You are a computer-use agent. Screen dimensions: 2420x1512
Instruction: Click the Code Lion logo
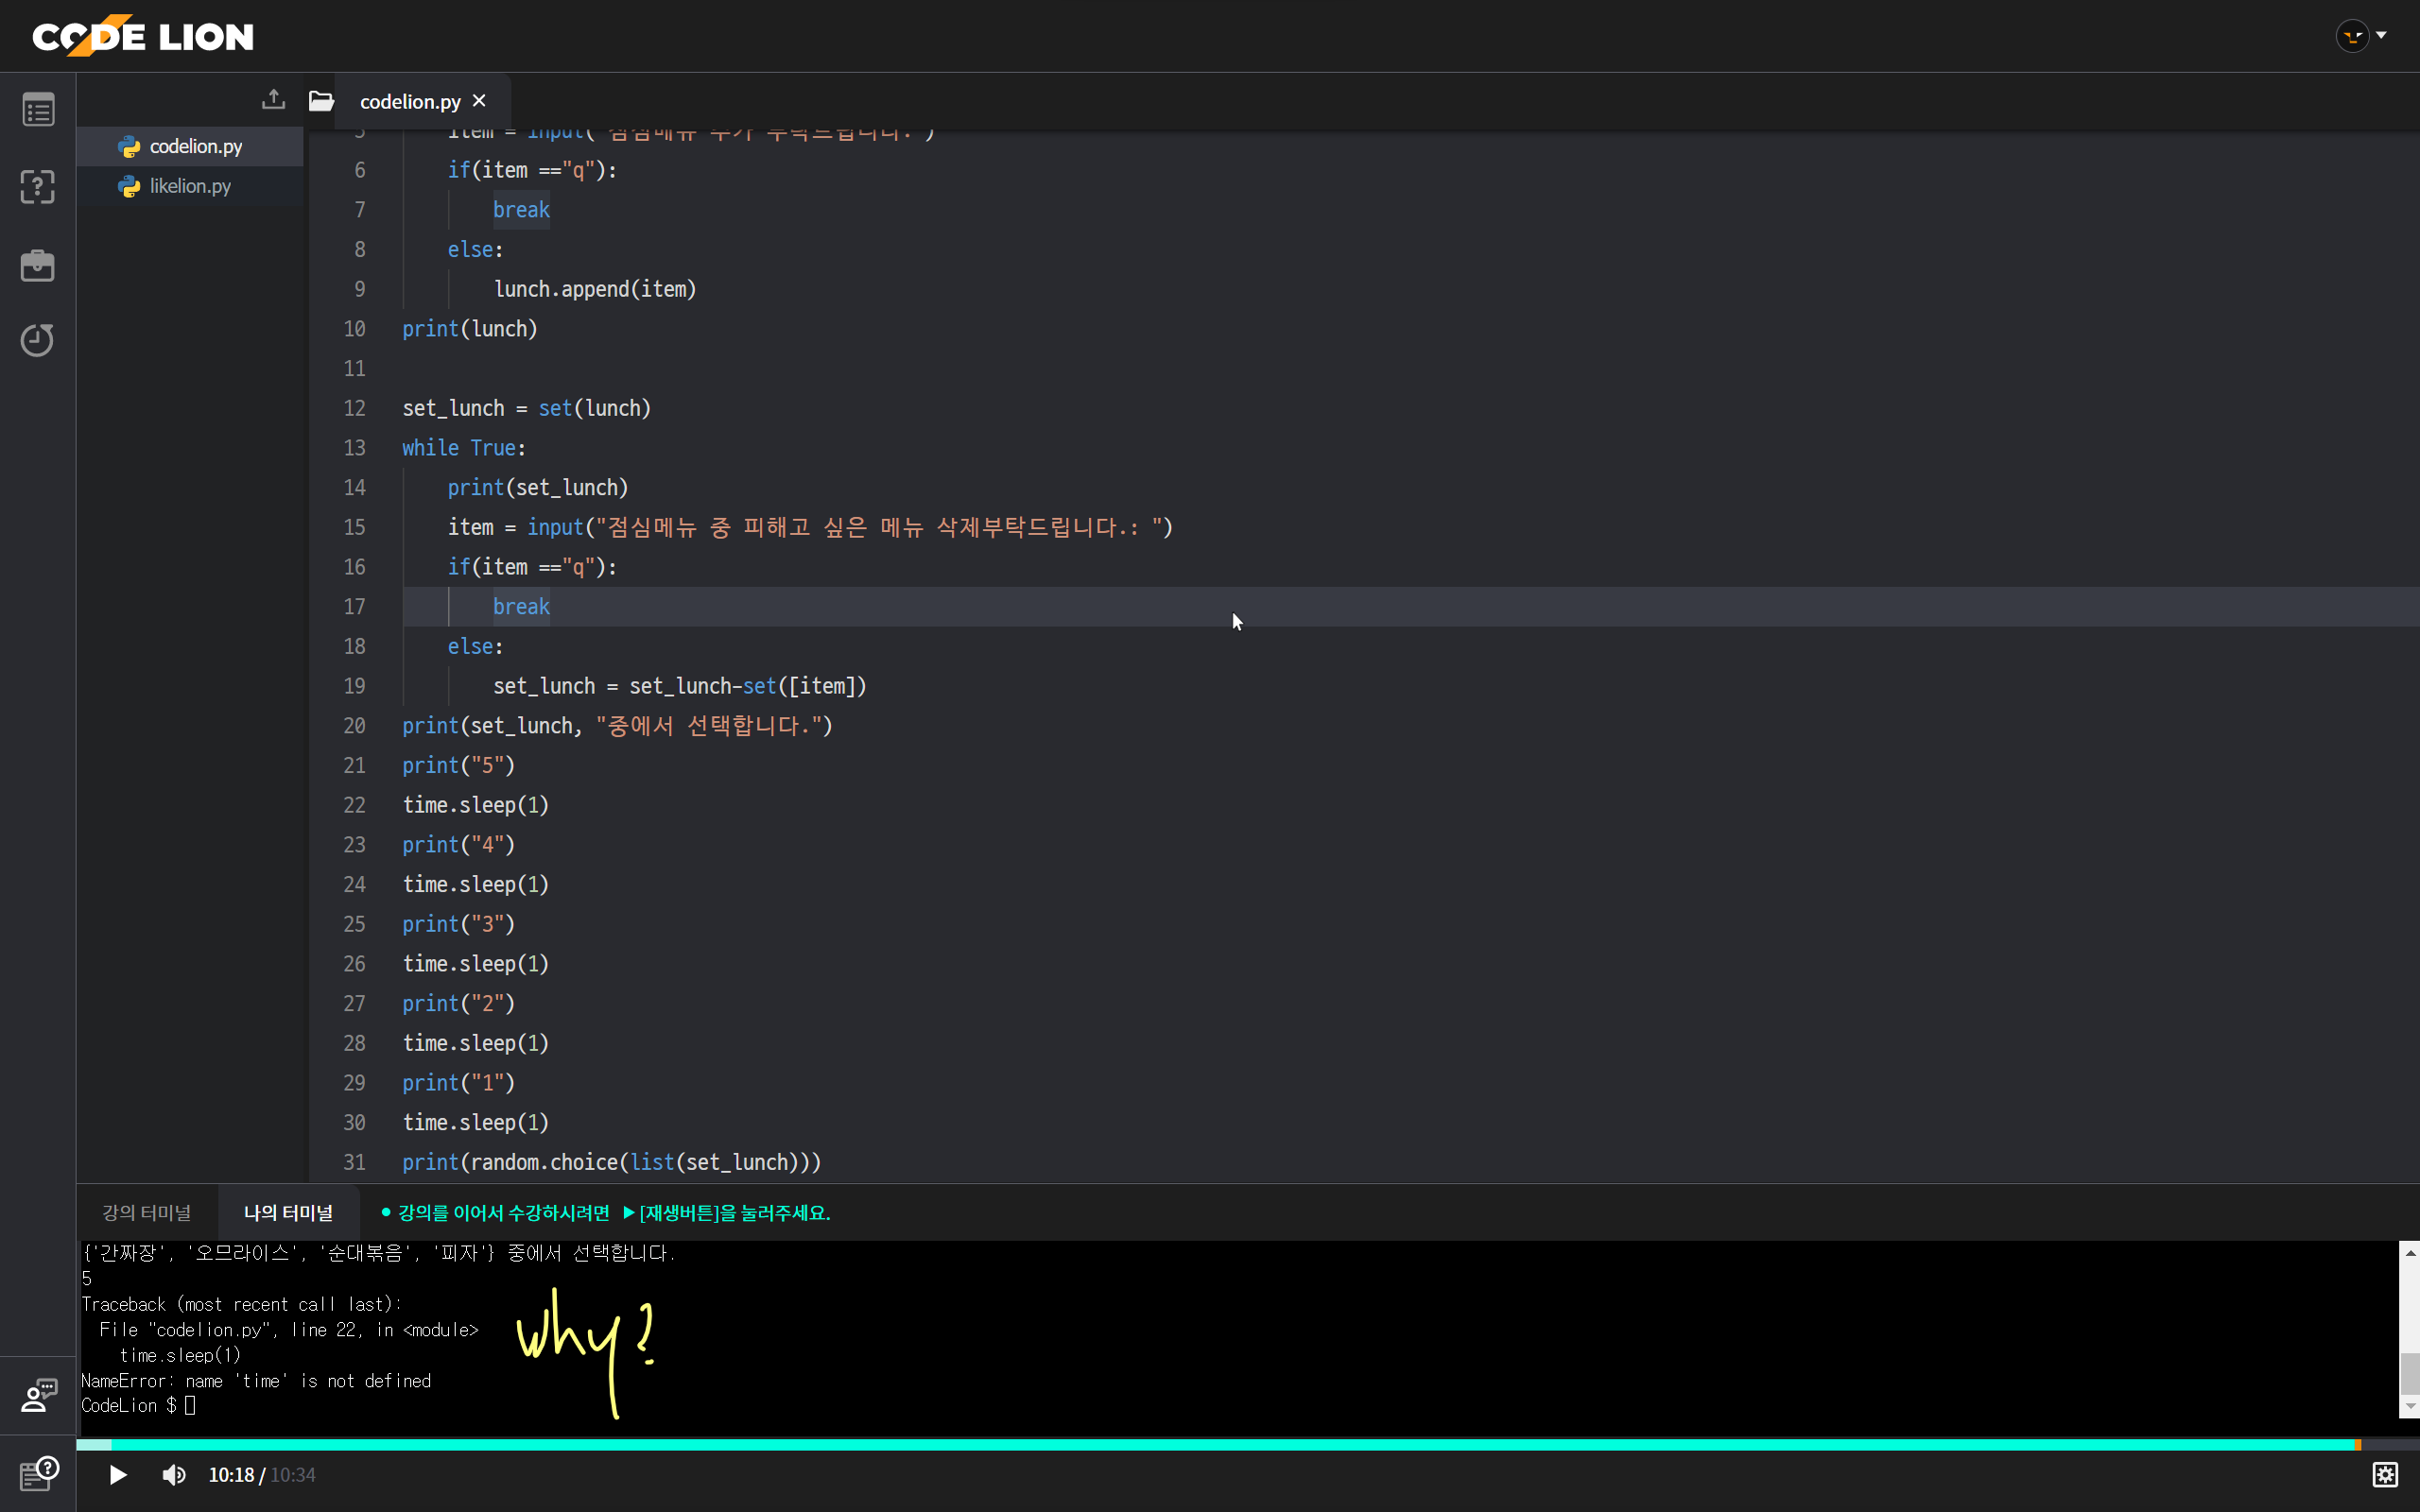(143, 36)
